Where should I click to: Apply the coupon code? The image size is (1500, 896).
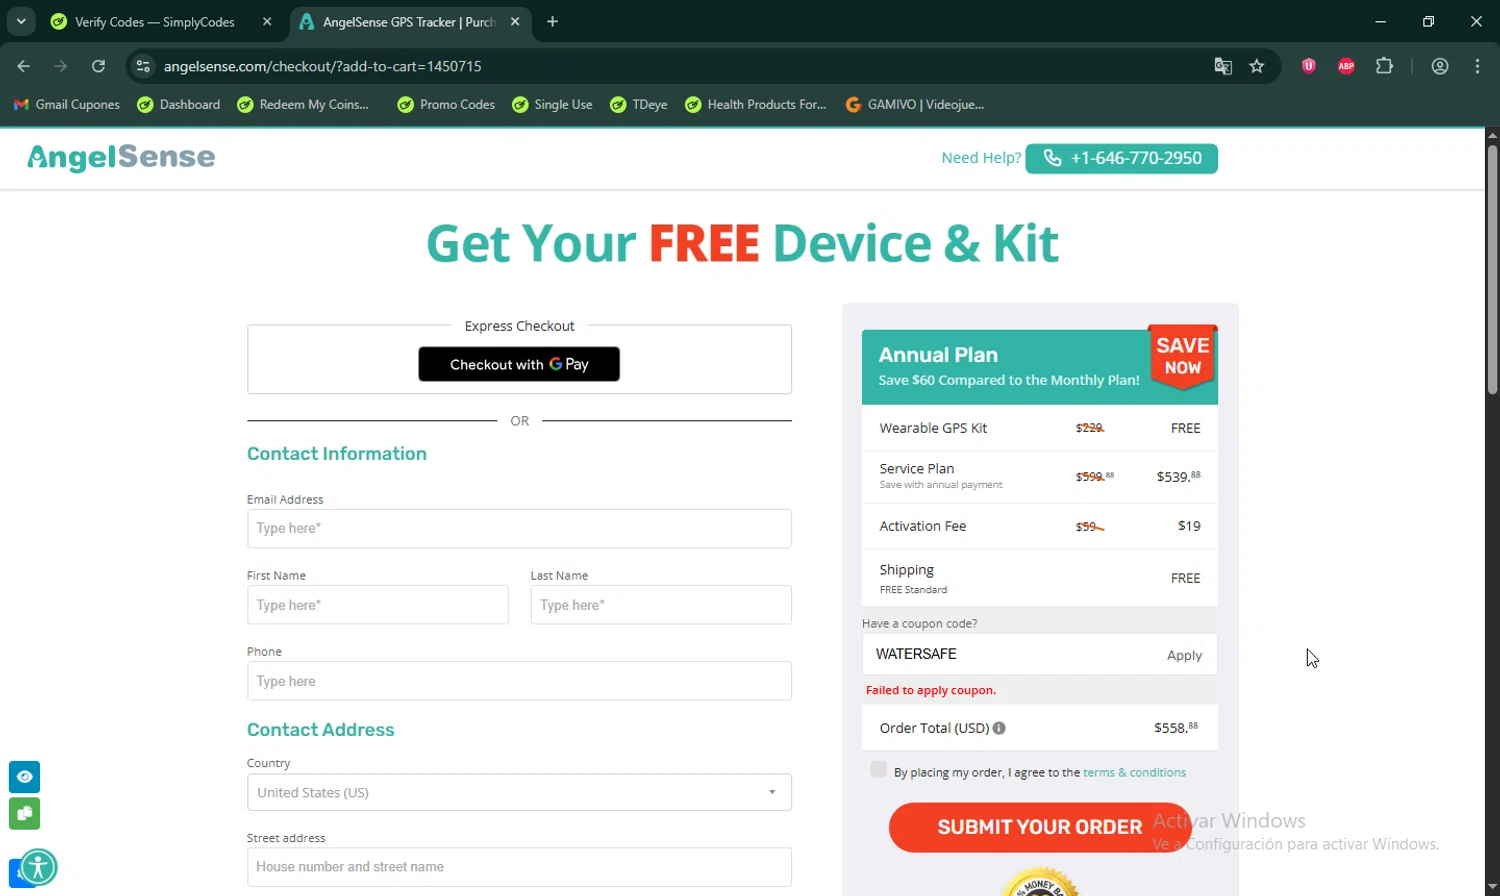click(x=1184, y=655)
